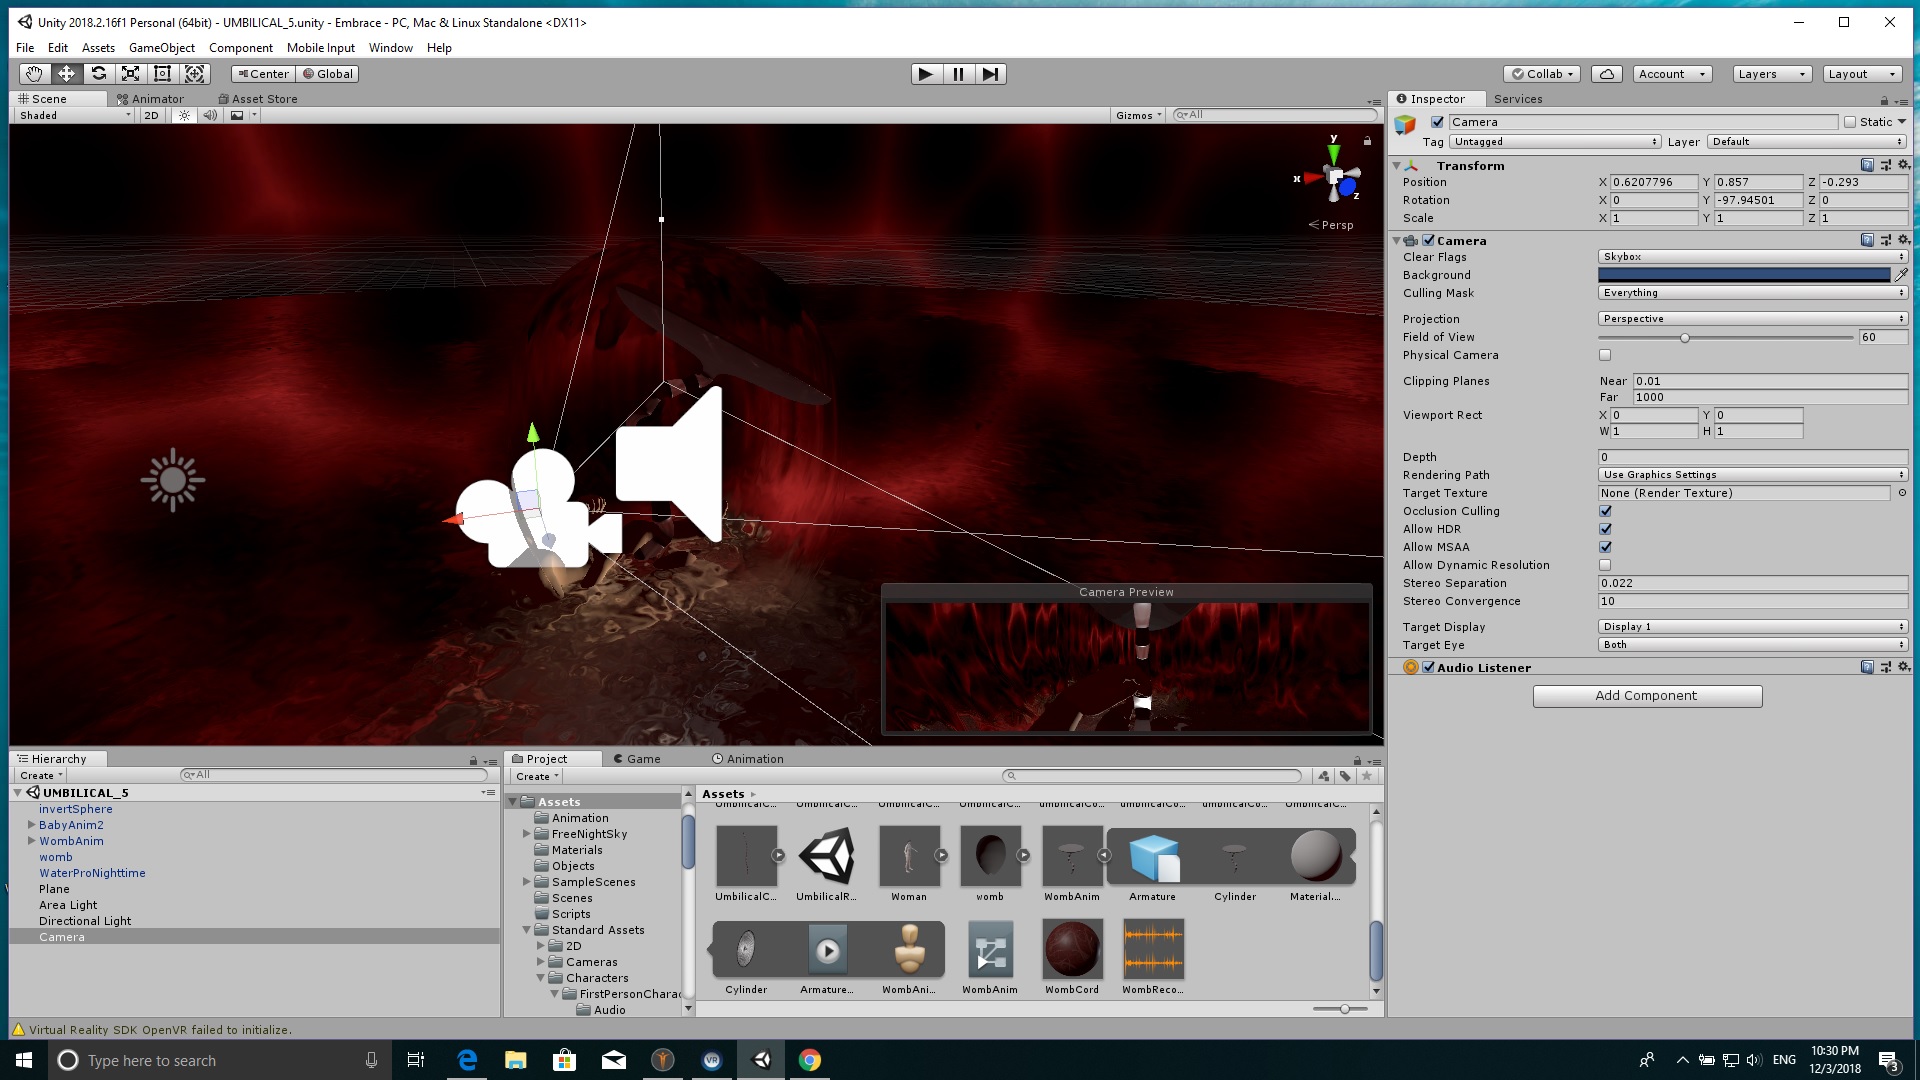Open the Tag dropdown
The image size is (1920, 1080).
1555,142
